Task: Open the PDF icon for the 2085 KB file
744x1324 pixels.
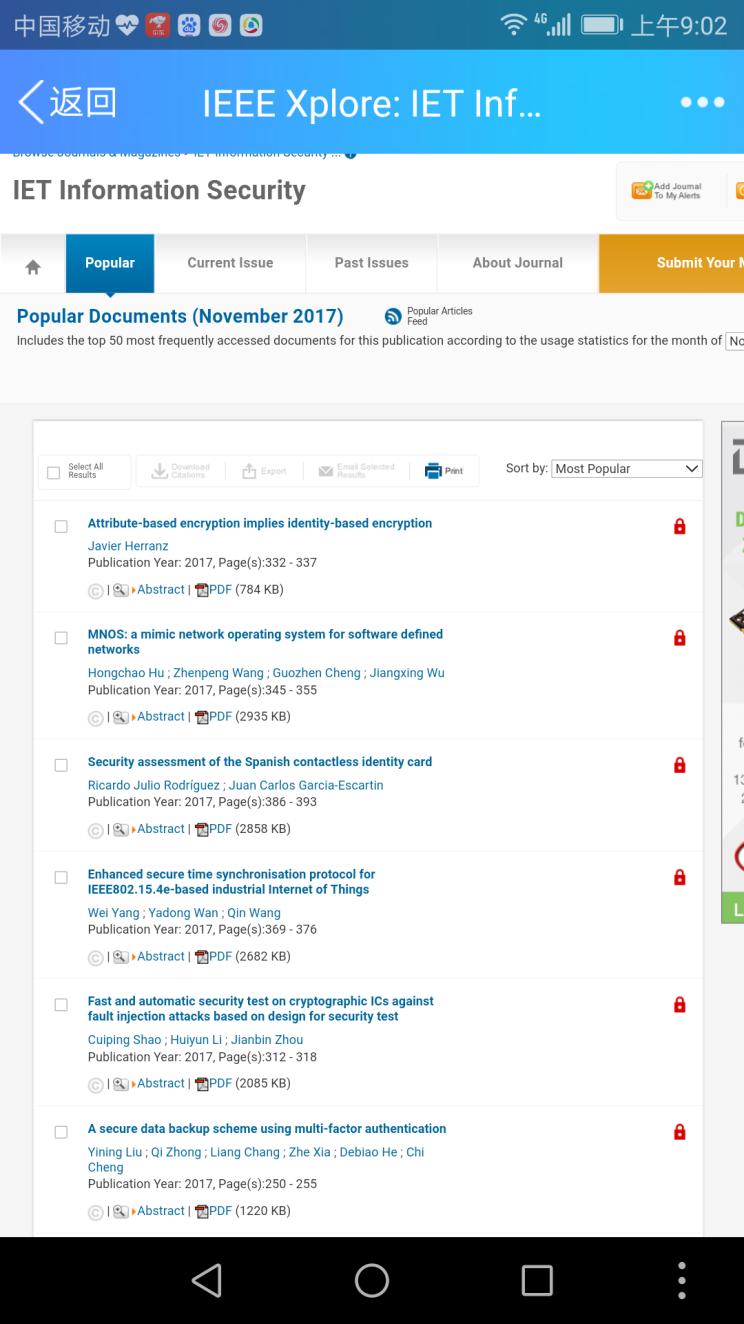Action: 201,1084
